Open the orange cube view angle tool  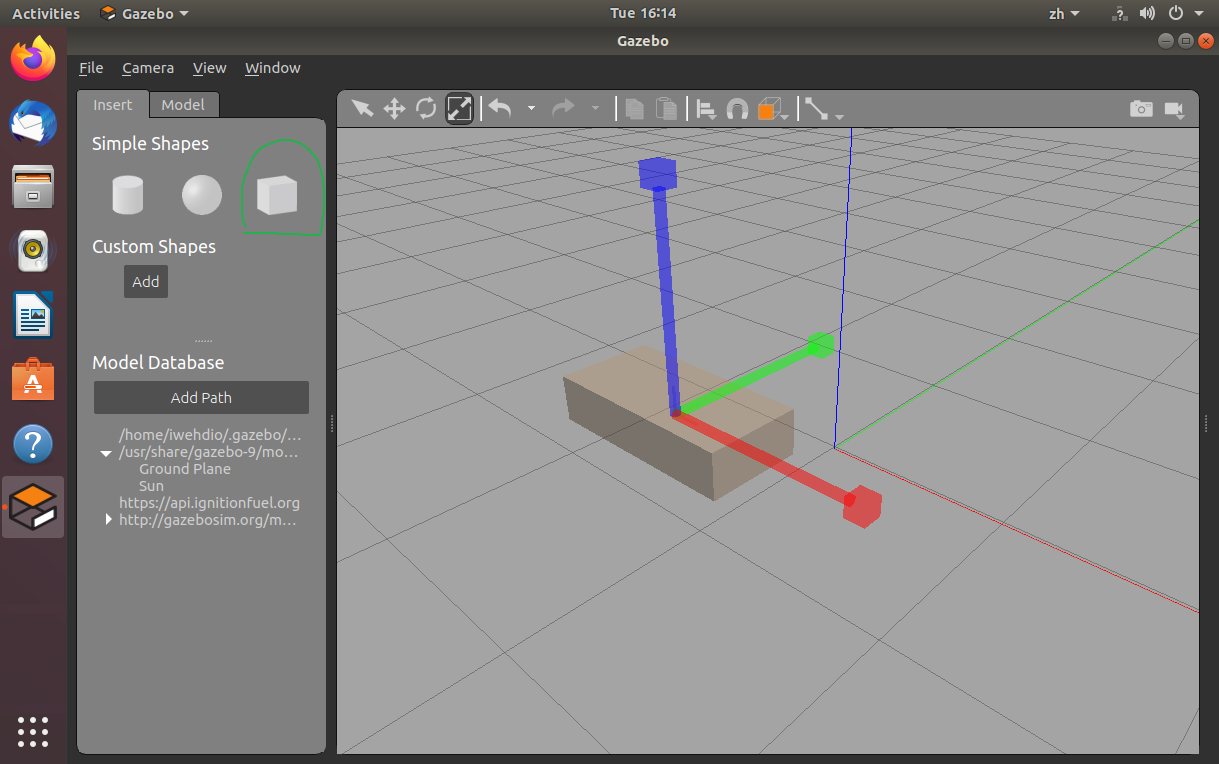pos(768,108)
